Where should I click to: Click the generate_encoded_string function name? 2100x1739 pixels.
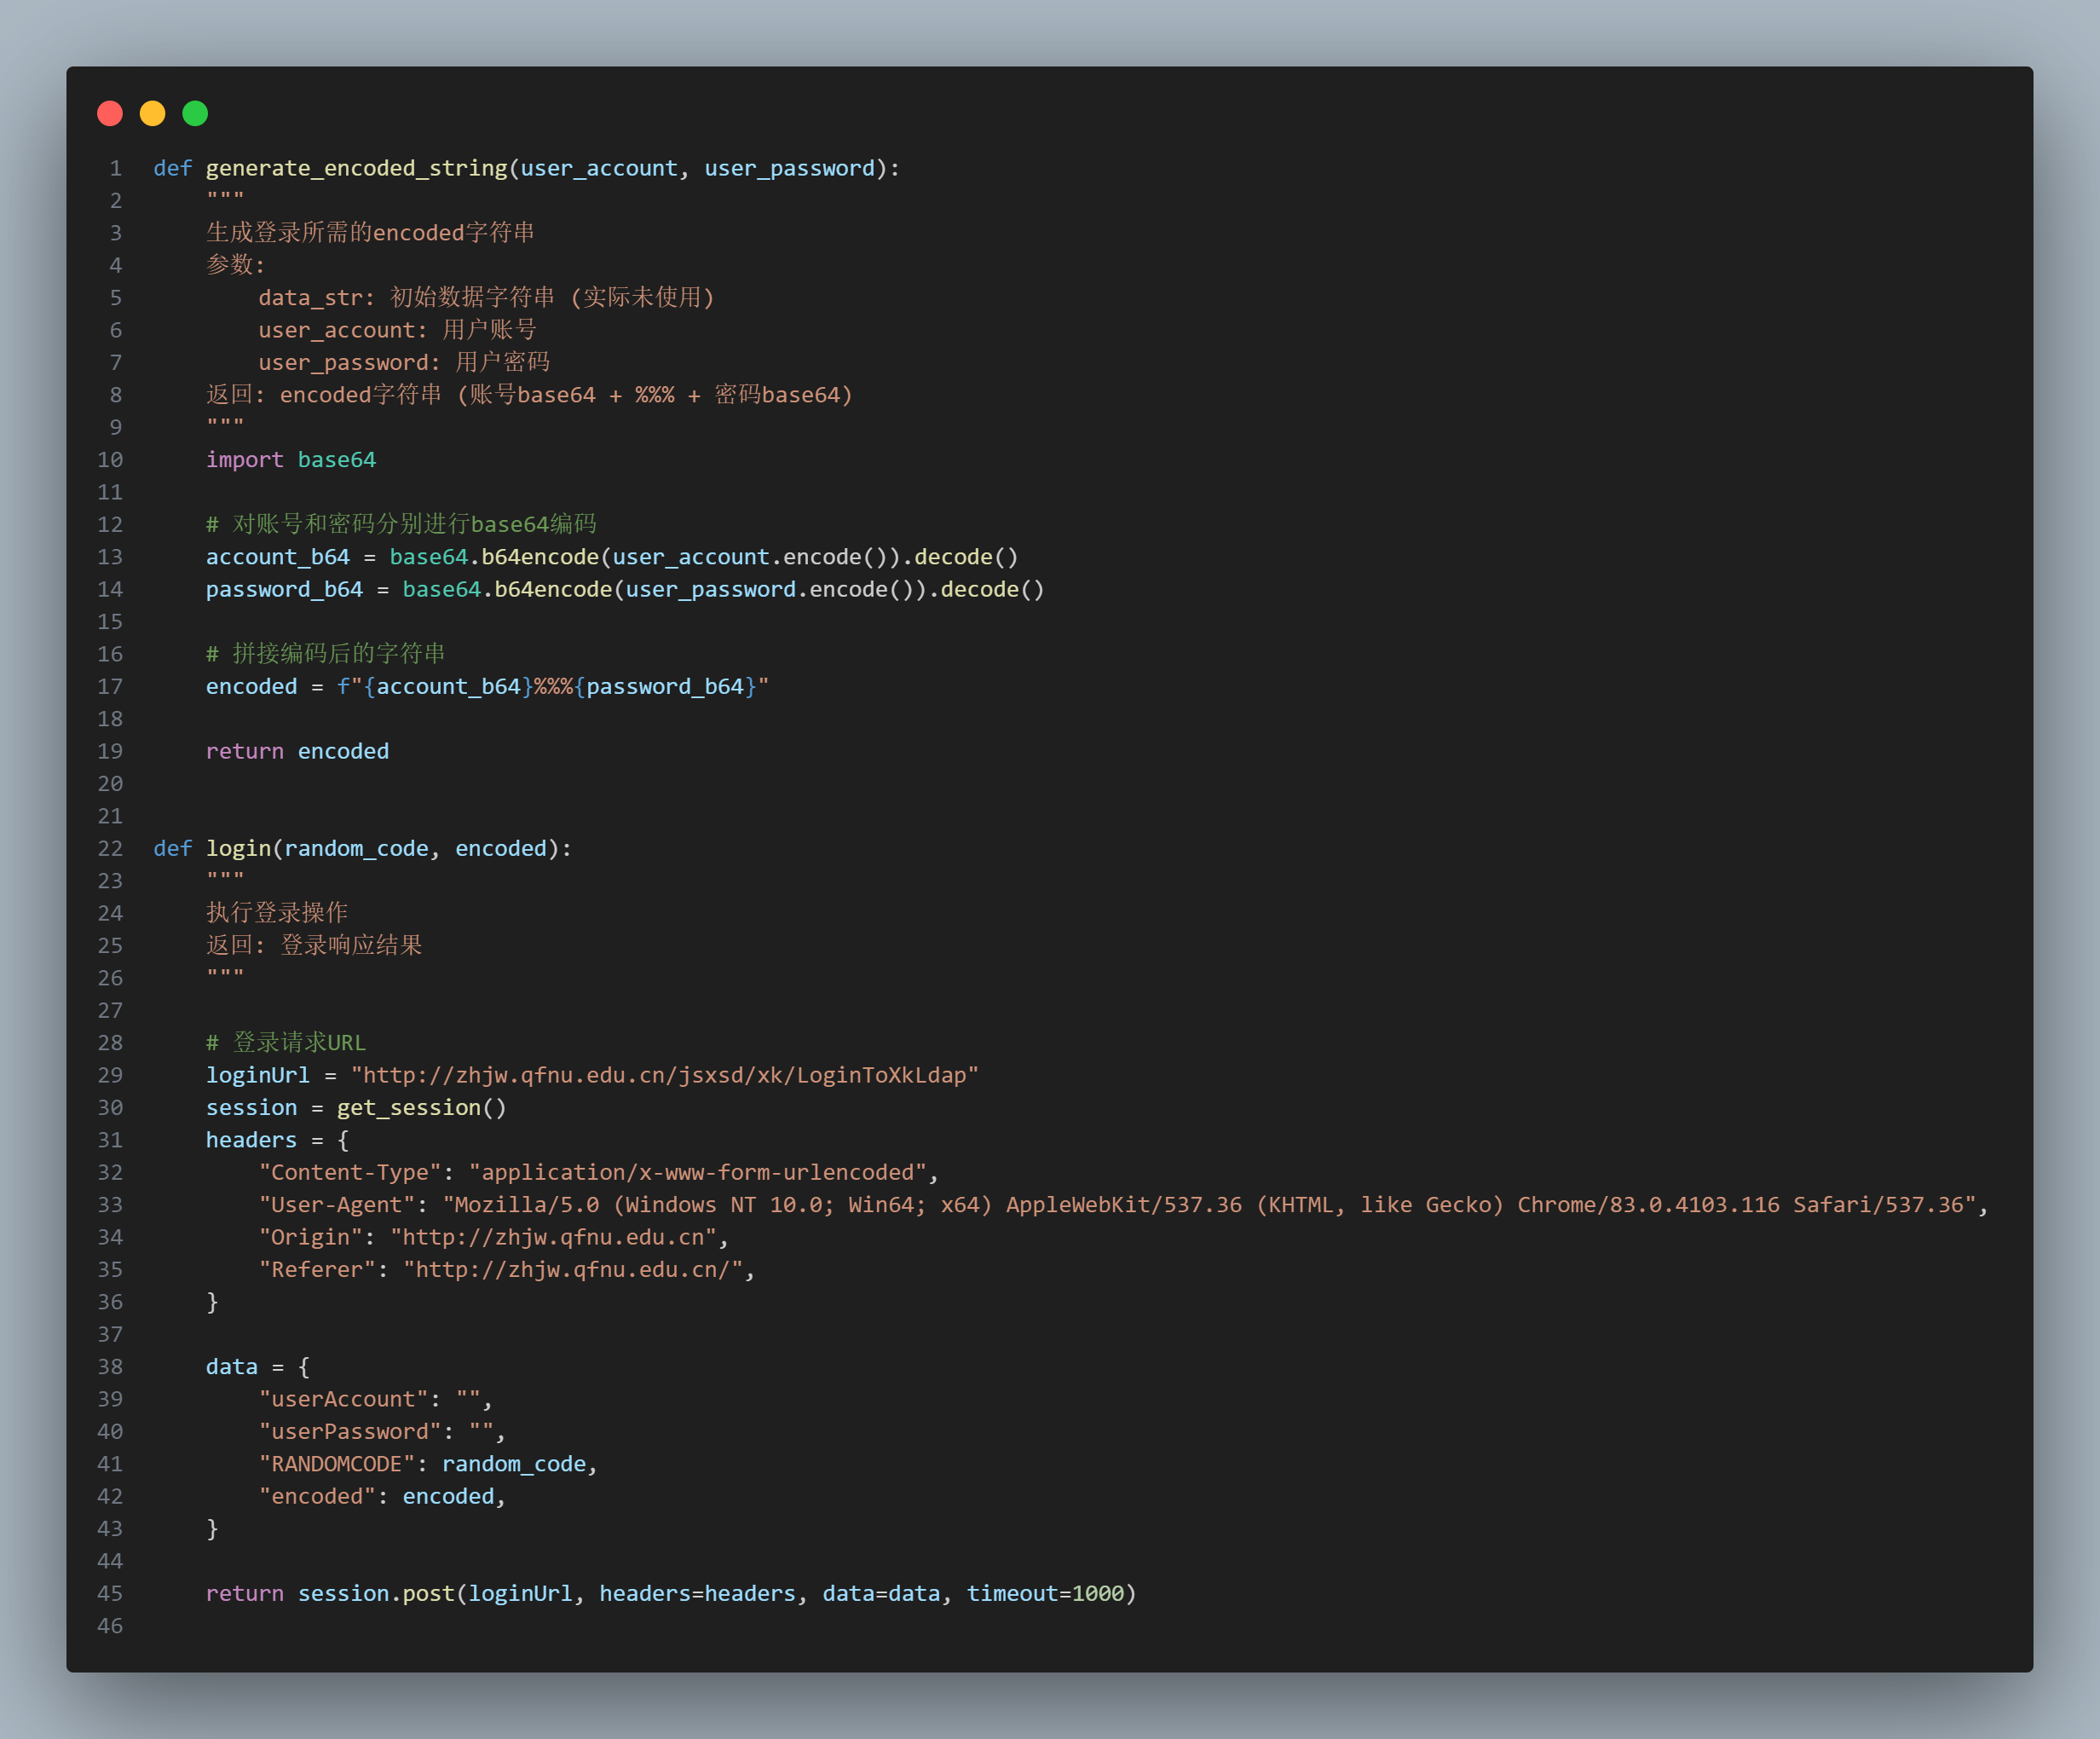pyautogui.click(x=356, y=168)
